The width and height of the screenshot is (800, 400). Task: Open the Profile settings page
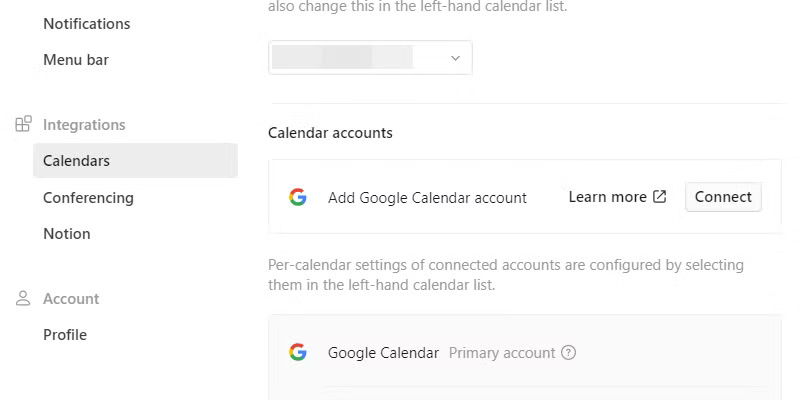(65, 335)
